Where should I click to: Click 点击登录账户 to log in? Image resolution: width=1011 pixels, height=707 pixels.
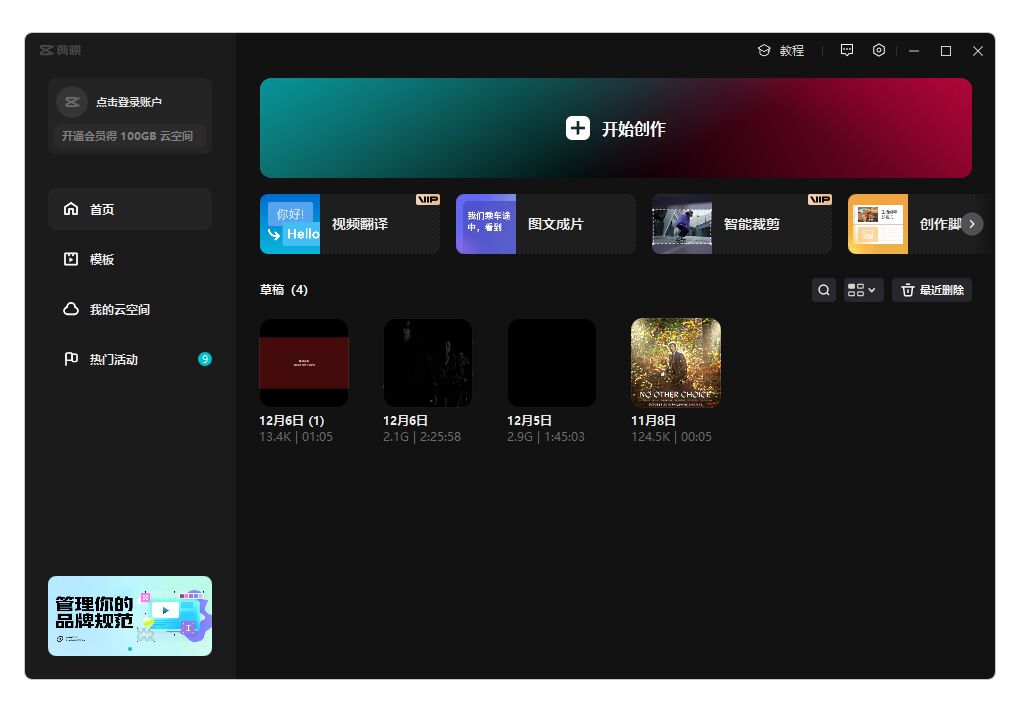(129, 102)
